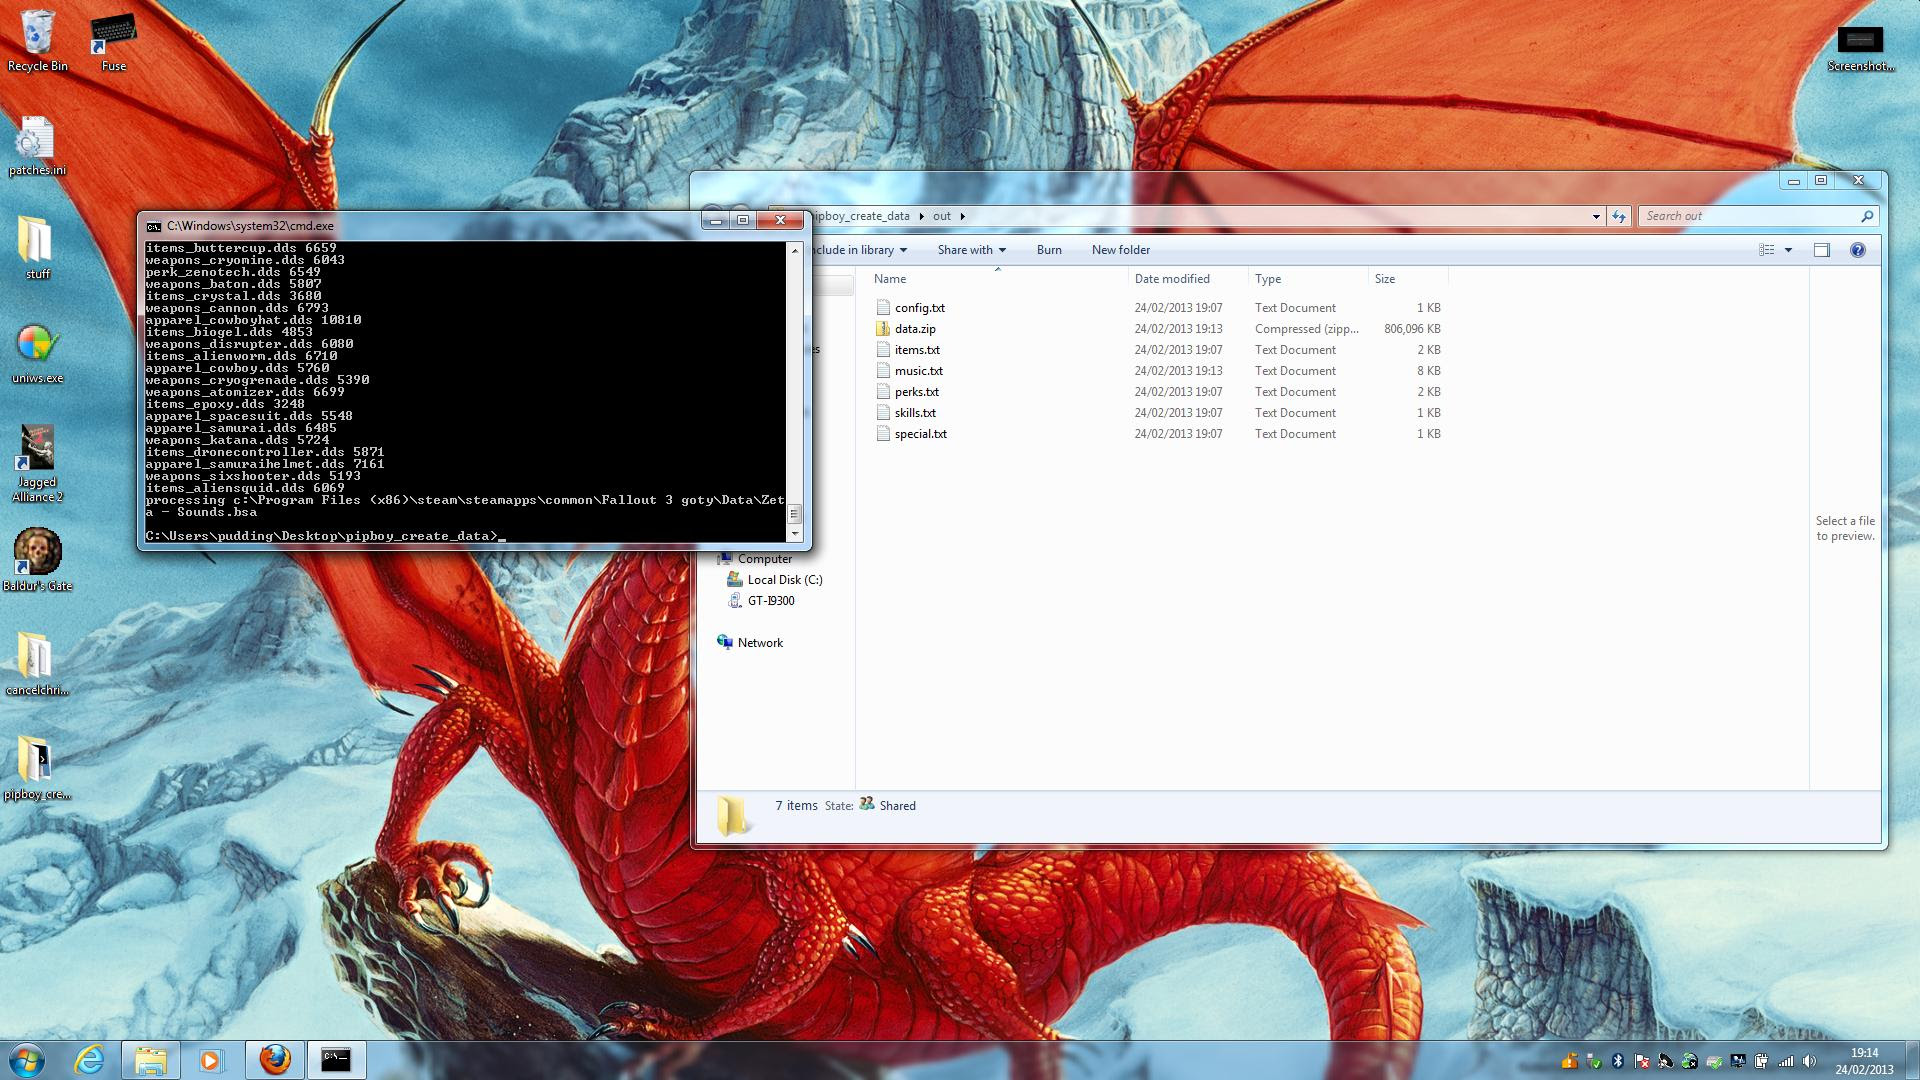
Task: Click the cmd.exe title bar system icon
Action: [x=153, y=226]
